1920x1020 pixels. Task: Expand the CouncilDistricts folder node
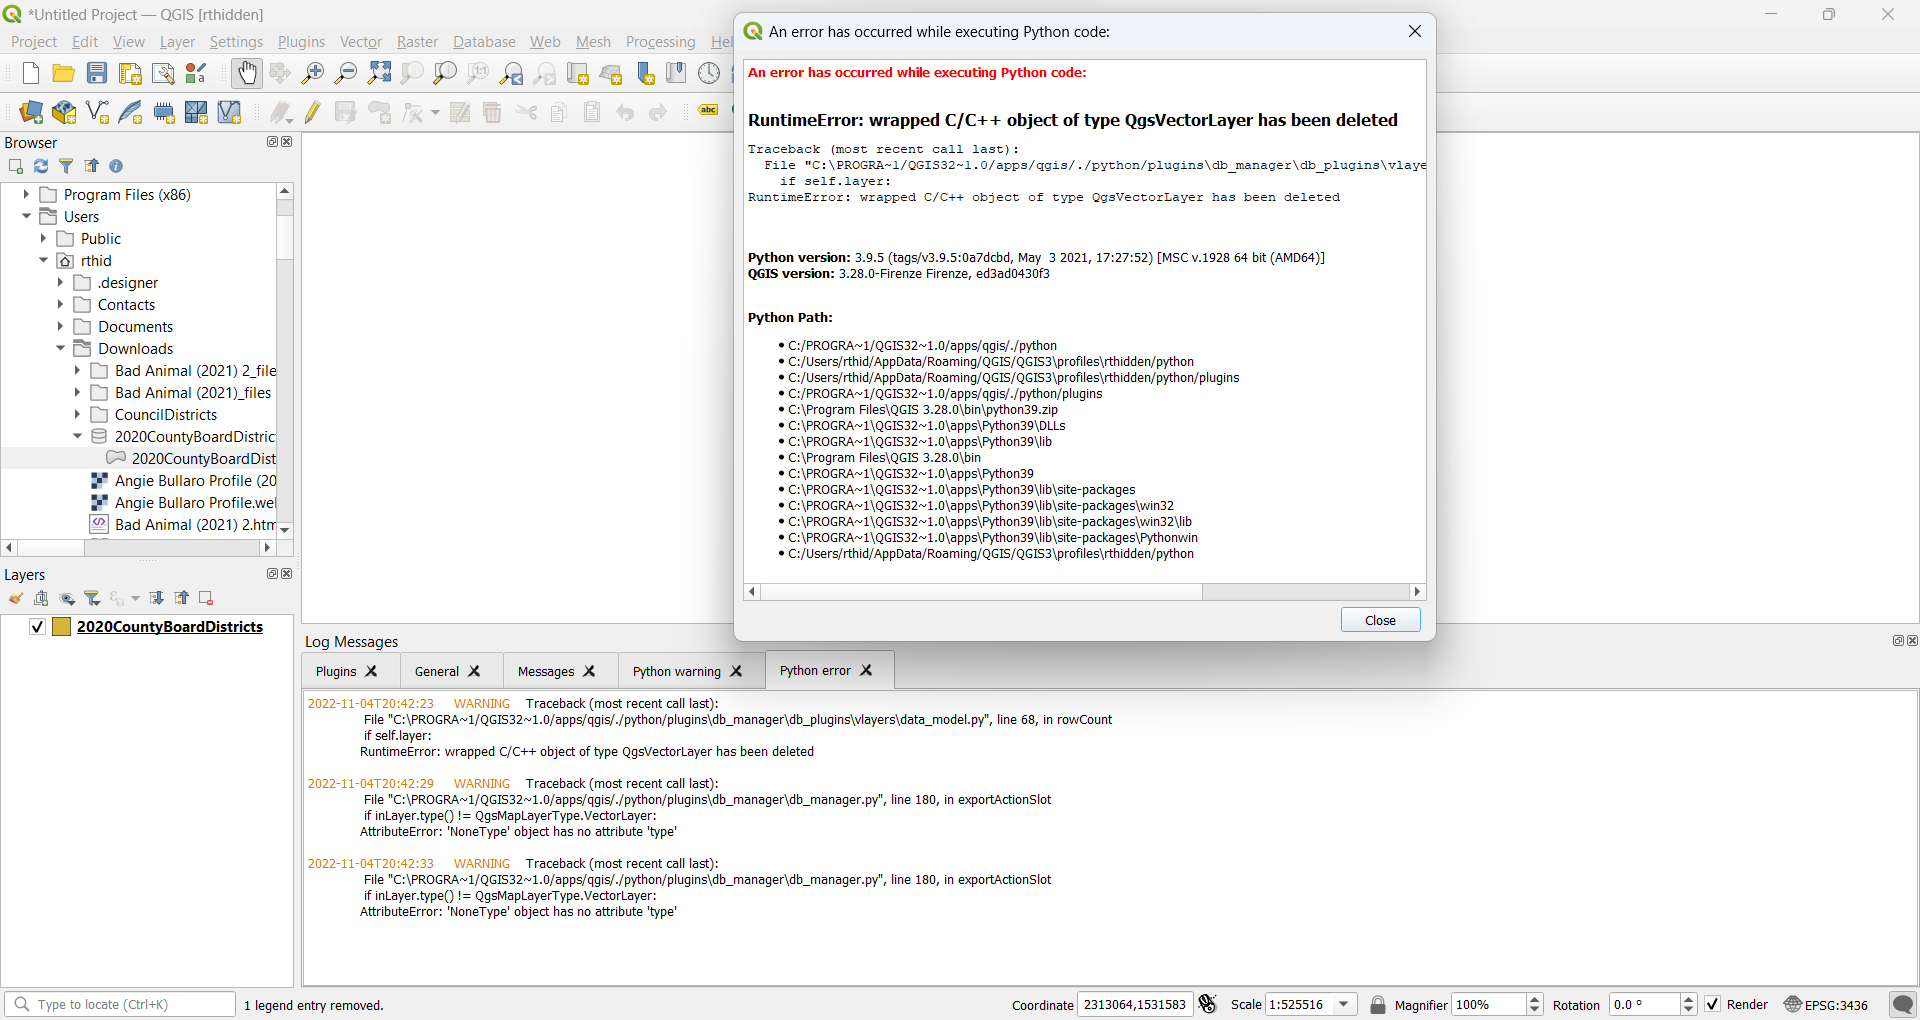(77, 415)
